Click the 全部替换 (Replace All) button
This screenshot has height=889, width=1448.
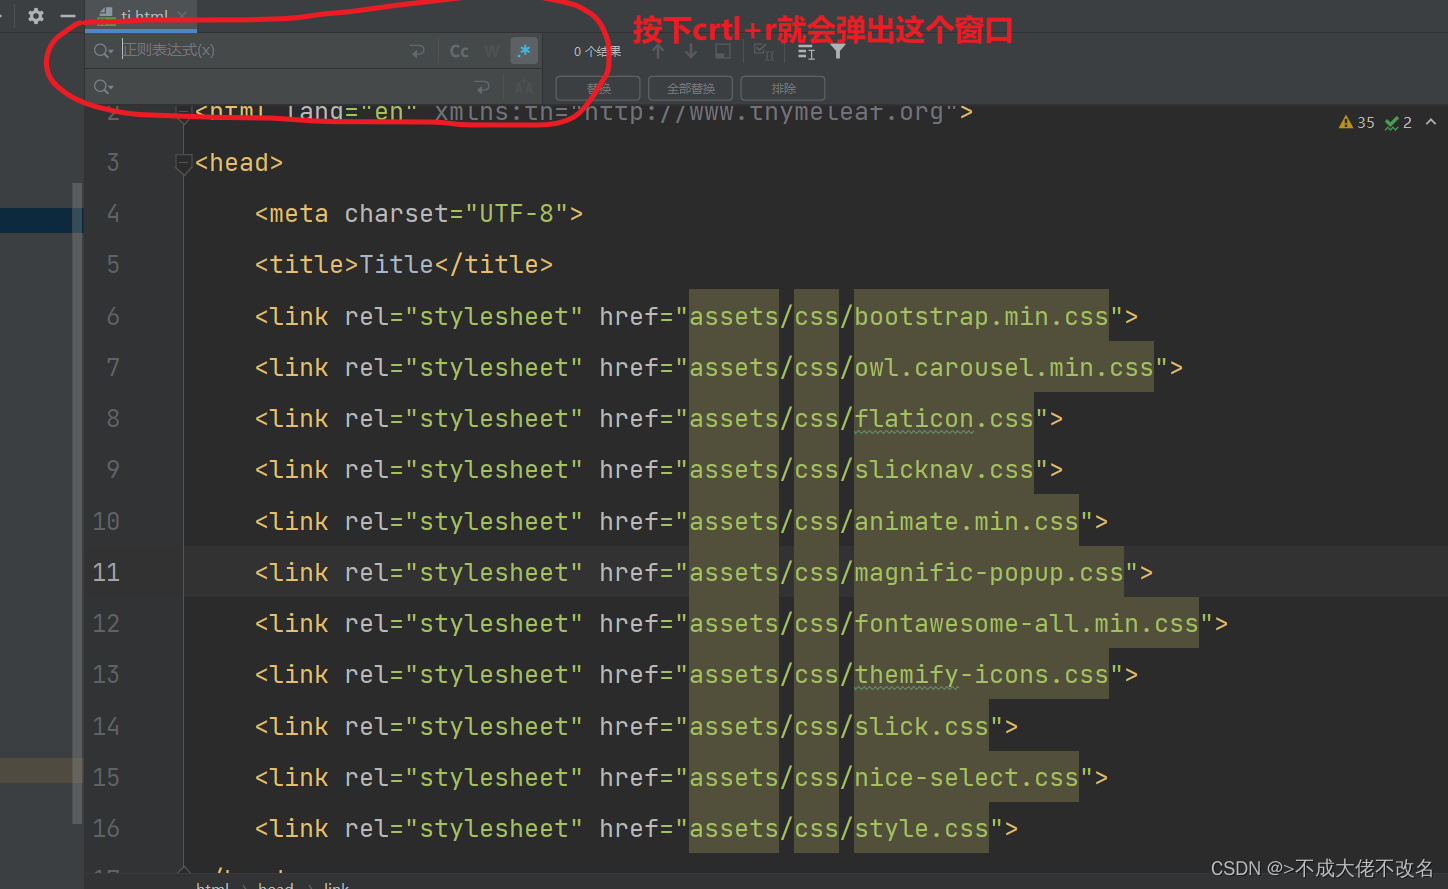tap(690, 88)
